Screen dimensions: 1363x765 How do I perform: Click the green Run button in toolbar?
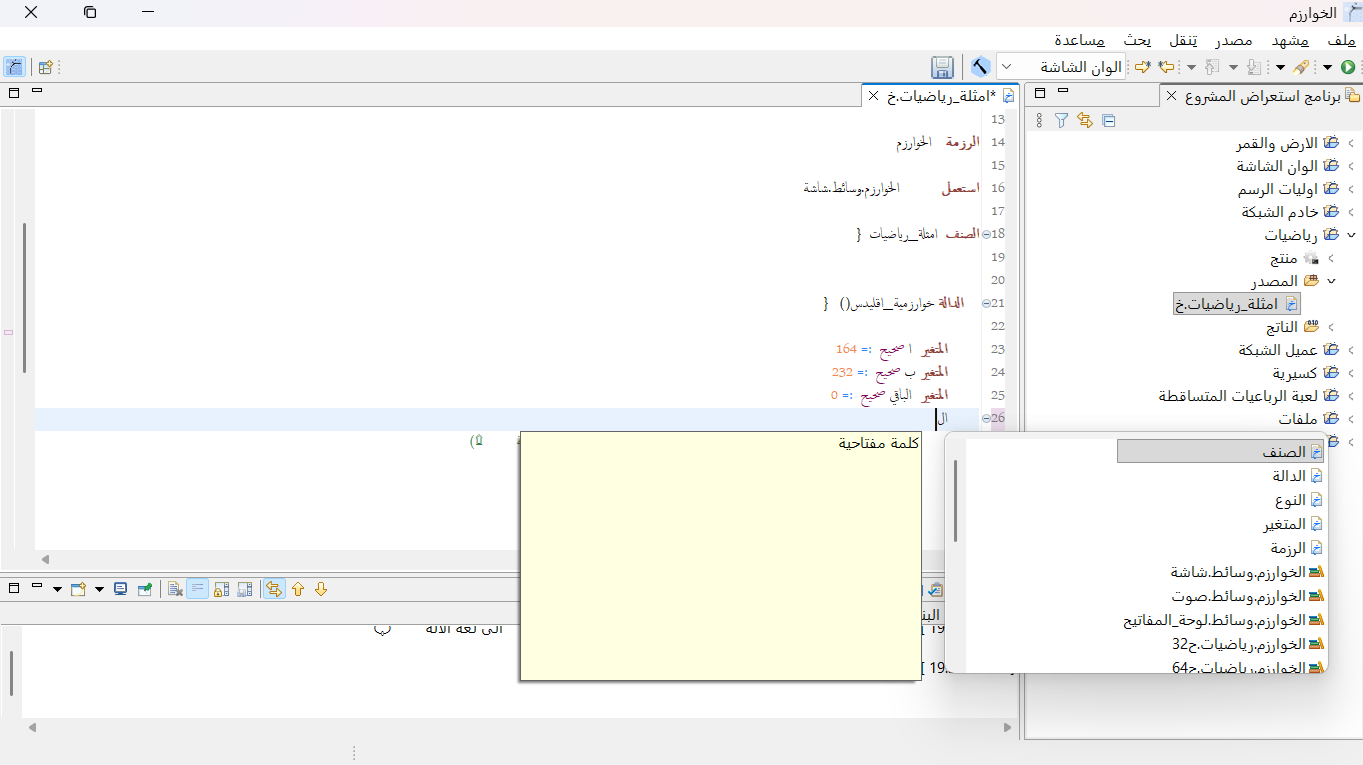(x=1347, y=67)
